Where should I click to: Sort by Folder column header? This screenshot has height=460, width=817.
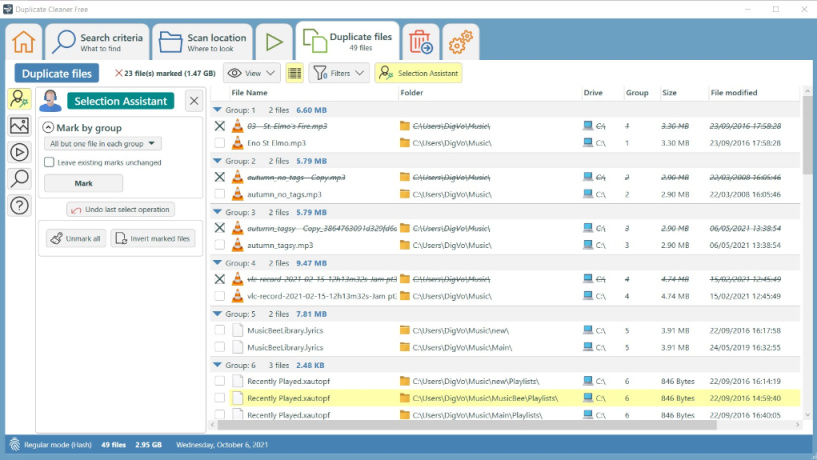412,93
